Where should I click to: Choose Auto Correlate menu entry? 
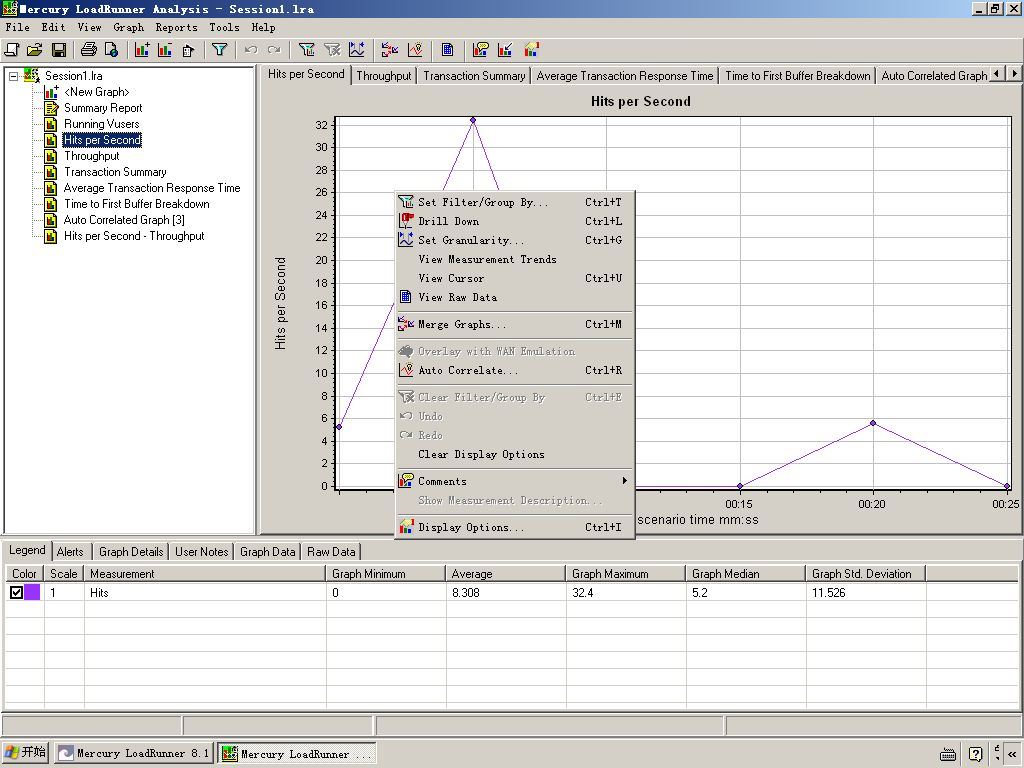[515, 370]
